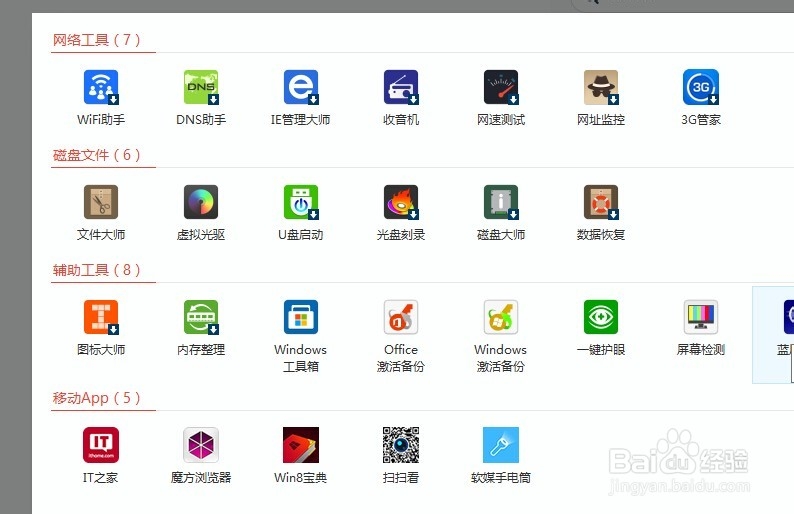This screenshot has width=794, height=514.
Task: Launch 一键护眼 eye icon
Action: tap(601, 317)
